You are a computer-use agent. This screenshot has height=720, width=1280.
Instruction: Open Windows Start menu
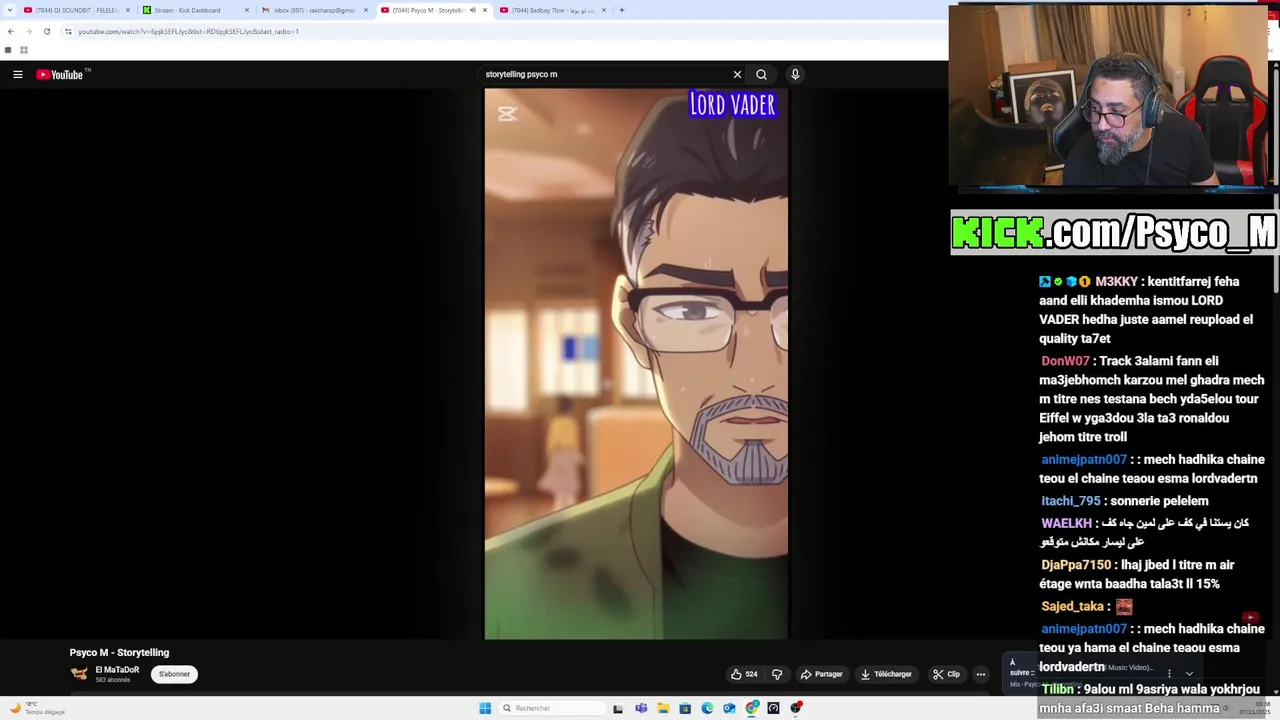coord(485,708)
